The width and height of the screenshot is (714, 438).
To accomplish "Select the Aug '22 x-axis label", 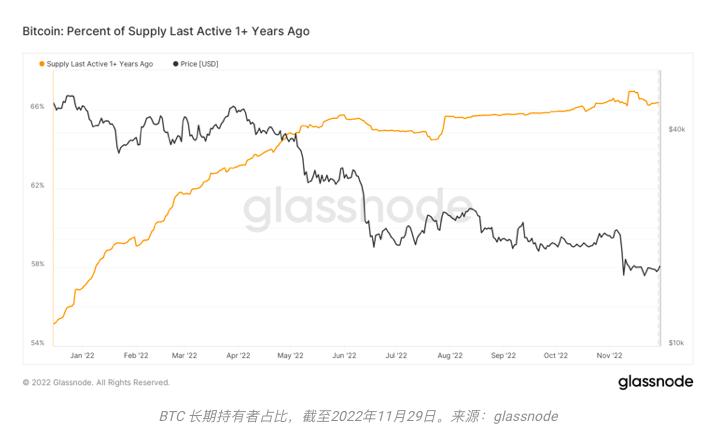I will coord(450,355).
